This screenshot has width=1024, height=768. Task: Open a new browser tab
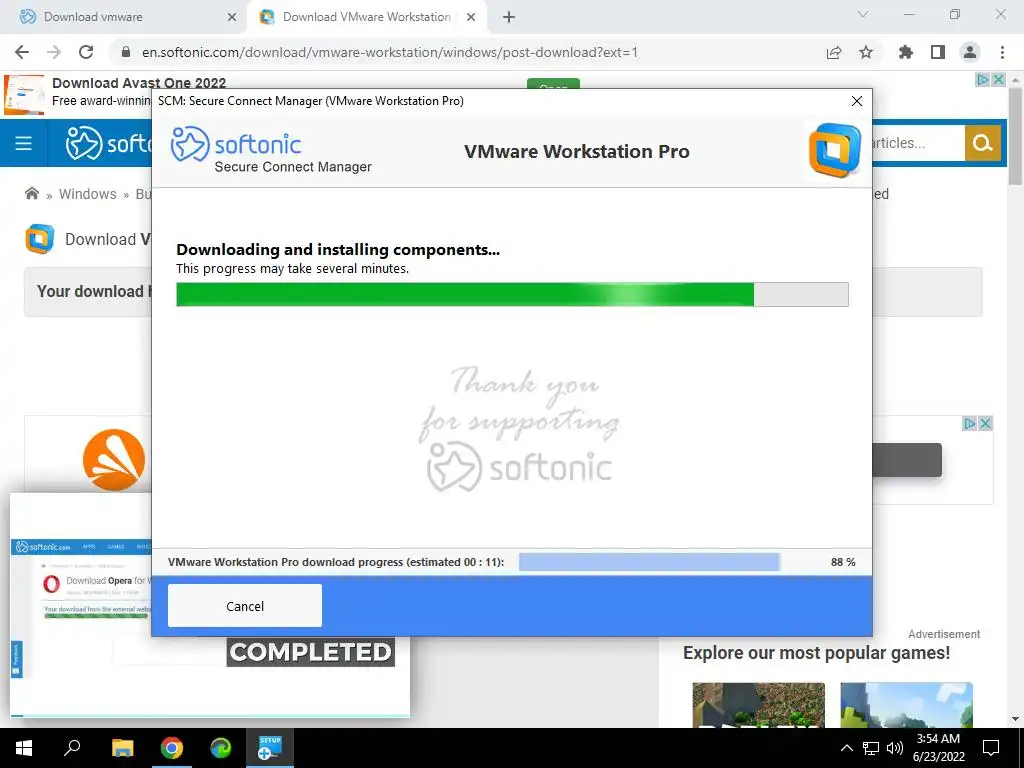click(509, 18)
